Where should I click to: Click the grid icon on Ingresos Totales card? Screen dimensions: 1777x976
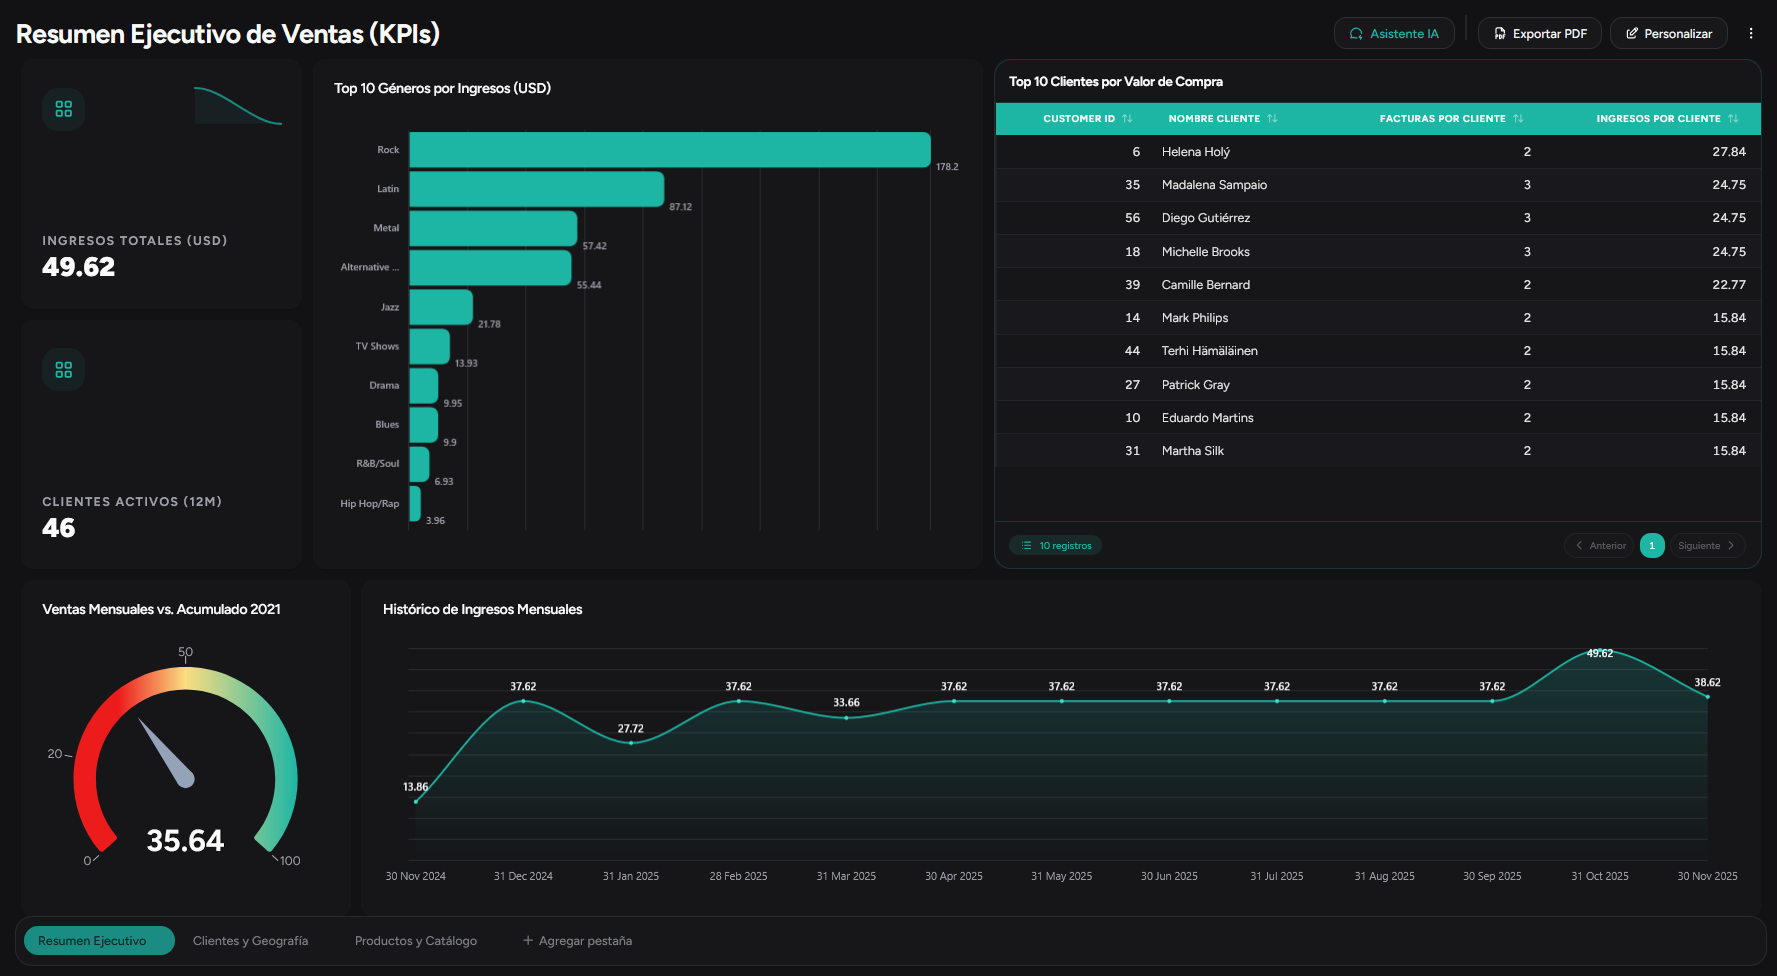[64, 109]
